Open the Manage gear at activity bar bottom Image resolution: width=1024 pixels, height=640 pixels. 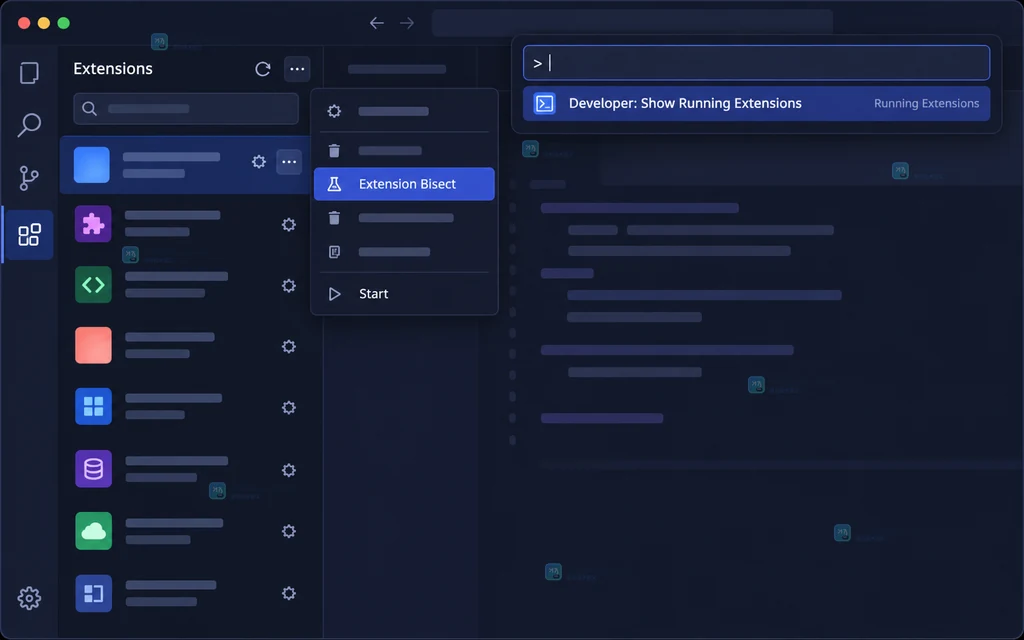tap(29, 598)
